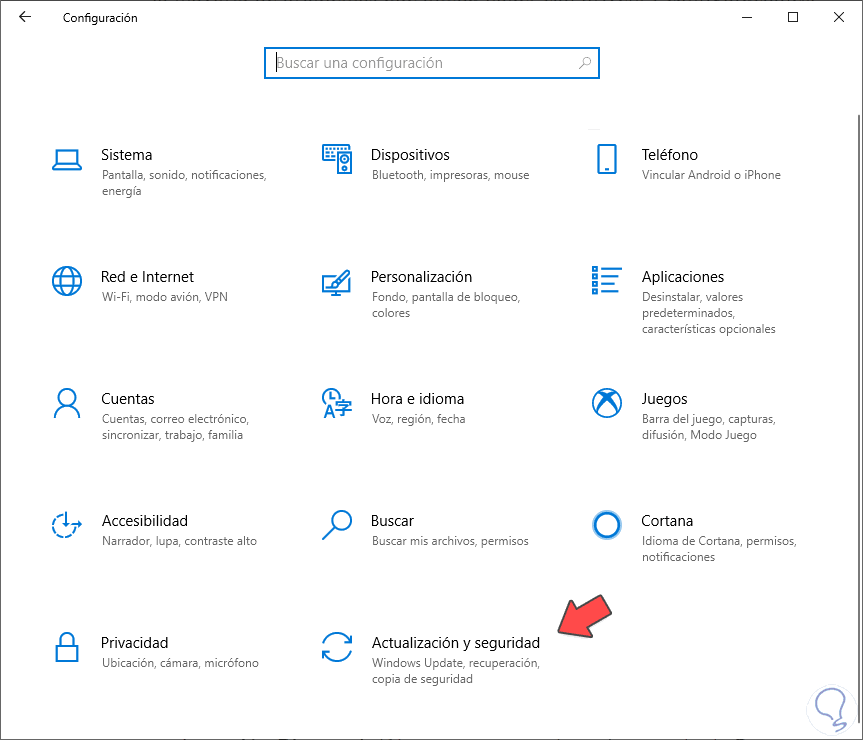
Task: Close the Configuración window
Action: pyautogui.click(x=839, y=17)
